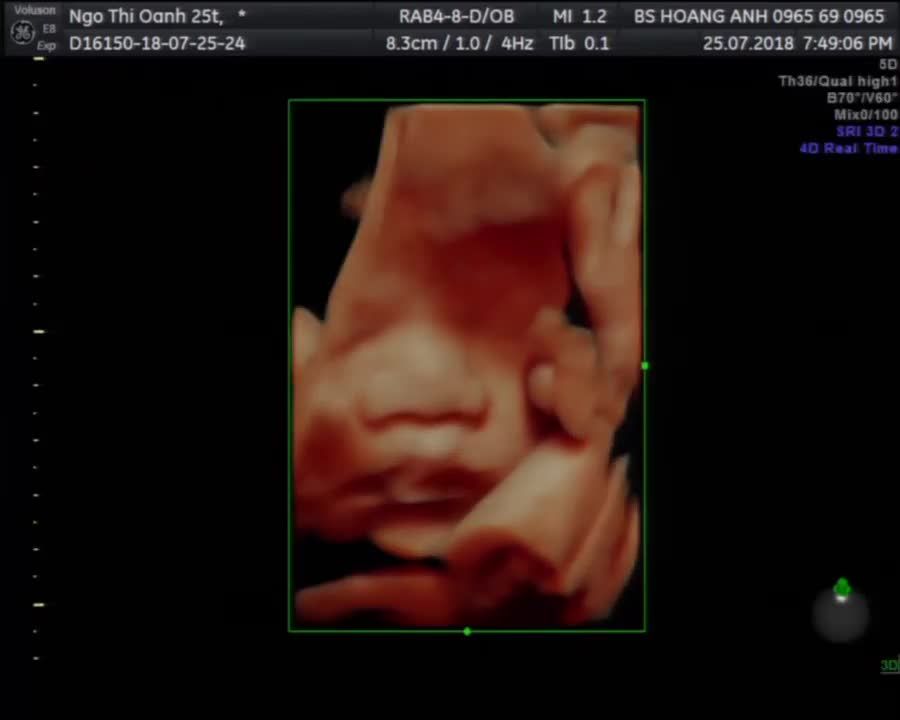Click the date and time '25.07.2018 7:49:06 PM'
Screen dimensions: 900x720
798,44
